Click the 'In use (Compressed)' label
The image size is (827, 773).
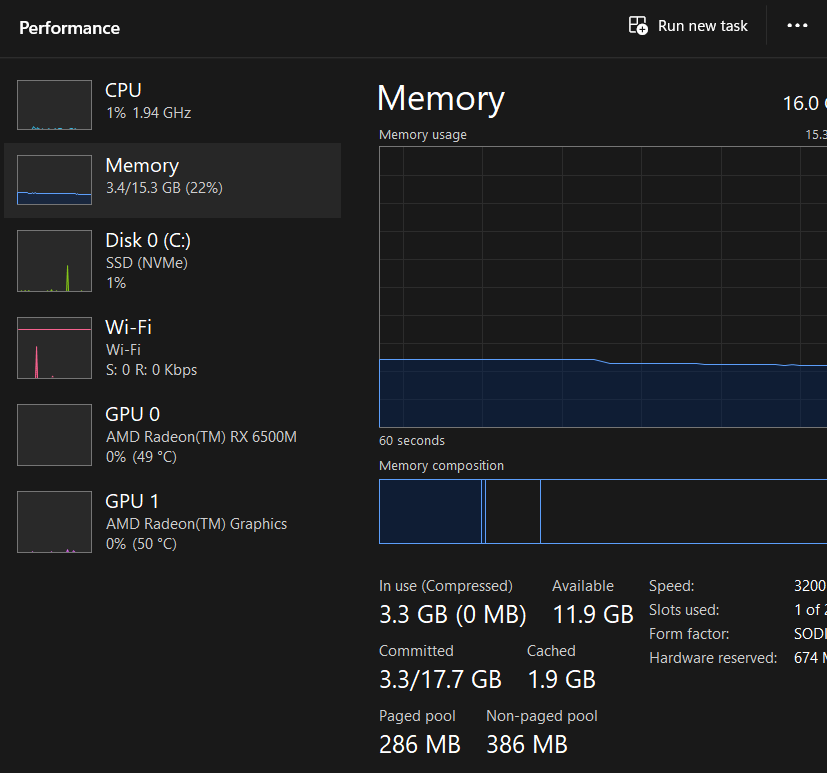446,586
